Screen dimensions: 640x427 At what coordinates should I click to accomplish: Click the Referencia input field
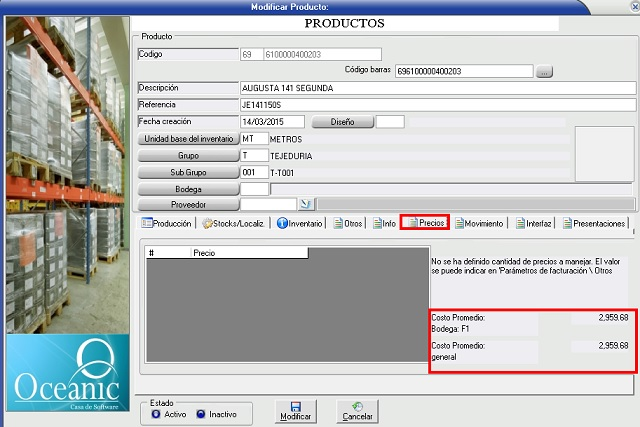tap(437, 104)
